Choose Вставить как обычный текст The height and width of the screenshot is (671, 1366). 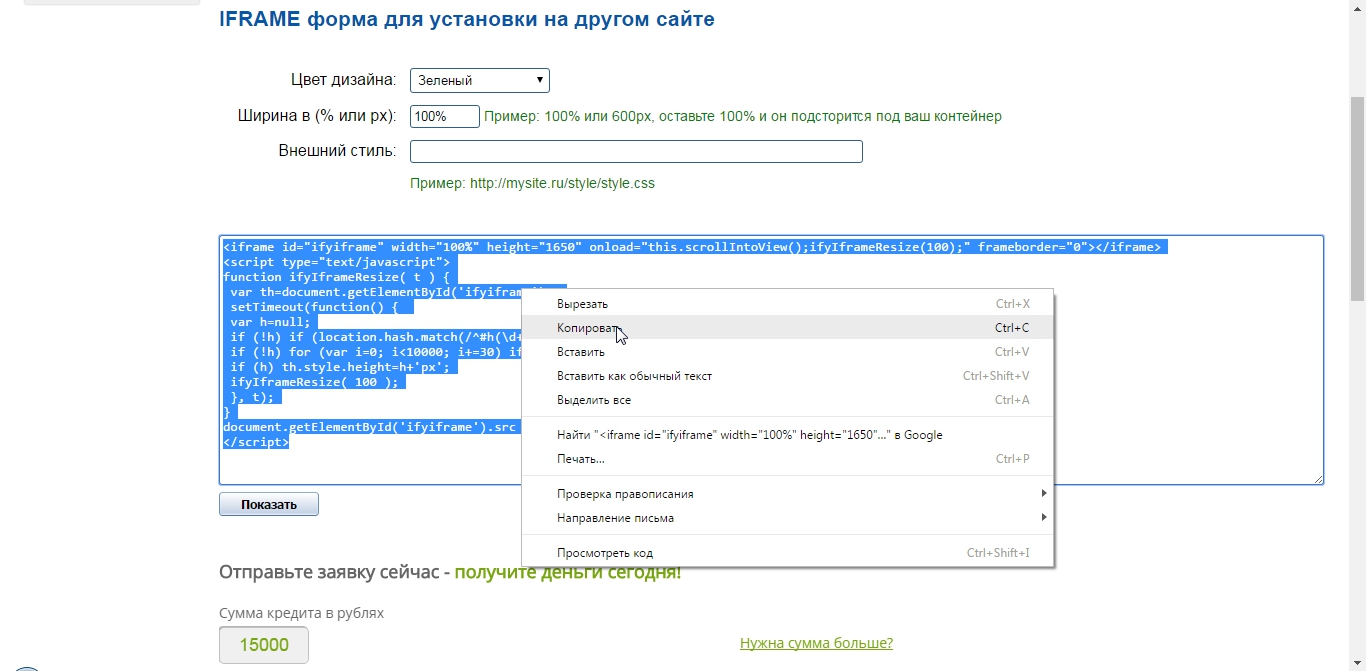pyautogui.click(x=634, y=376)
